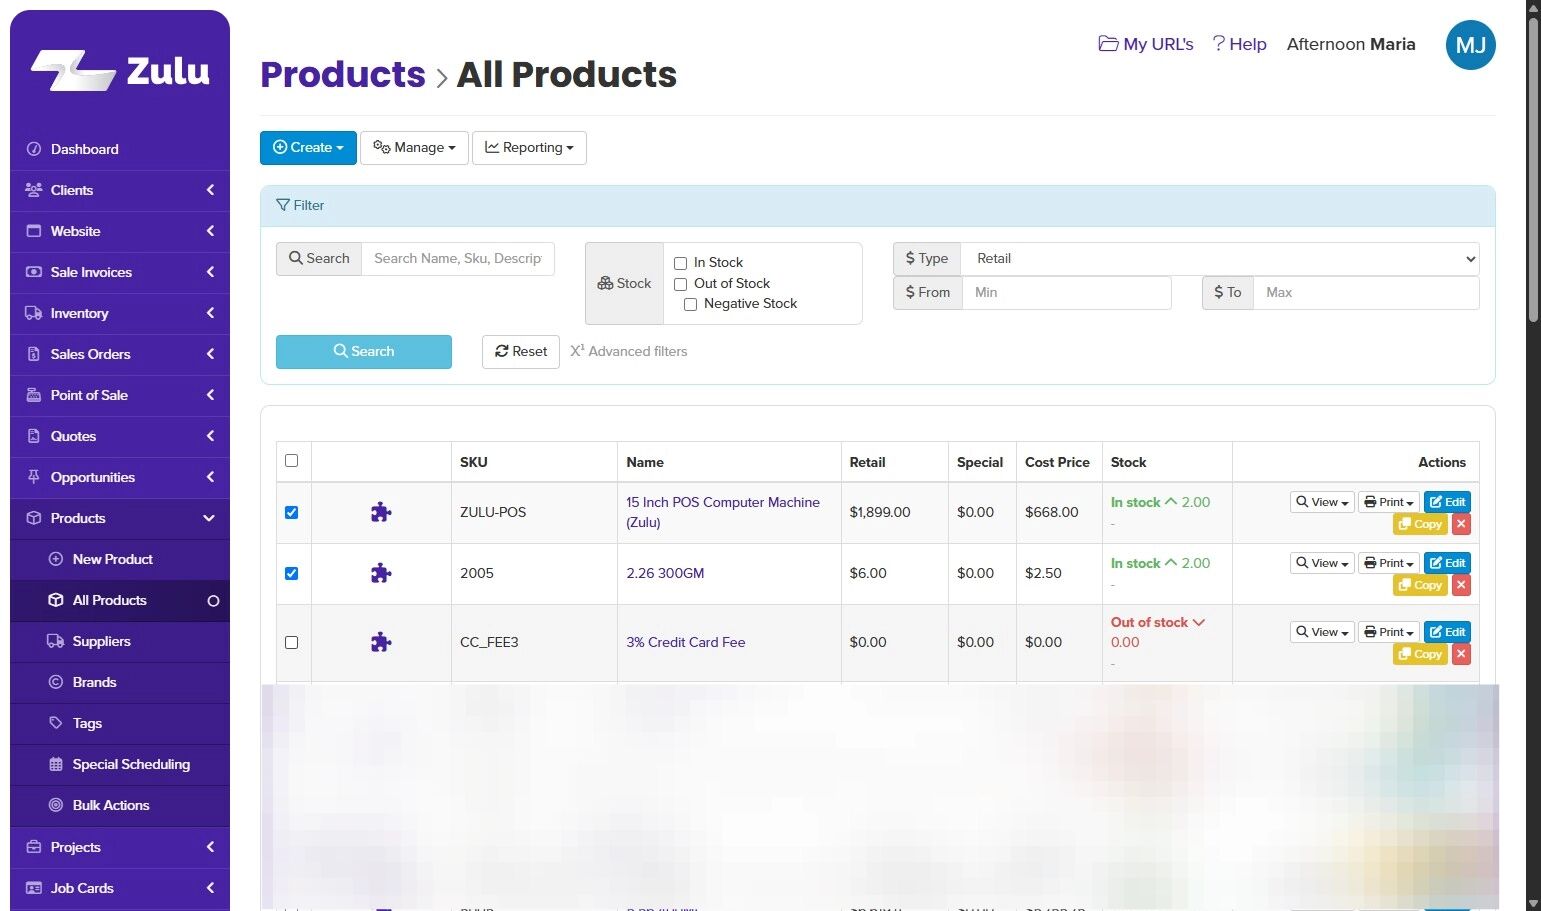The height and width of the screenshot is (911, 1541).
Task: Open the MJ user avatar
Action: [x=1470, y=45]
